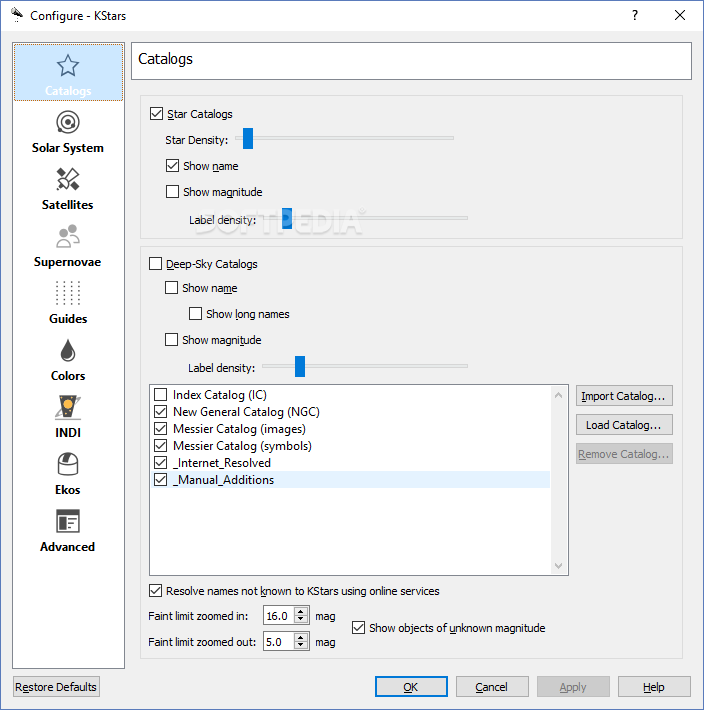The height and width of the screenshot is (710, 704).
Task: Click Load Catalog button
Action: (x=624, y=425)
